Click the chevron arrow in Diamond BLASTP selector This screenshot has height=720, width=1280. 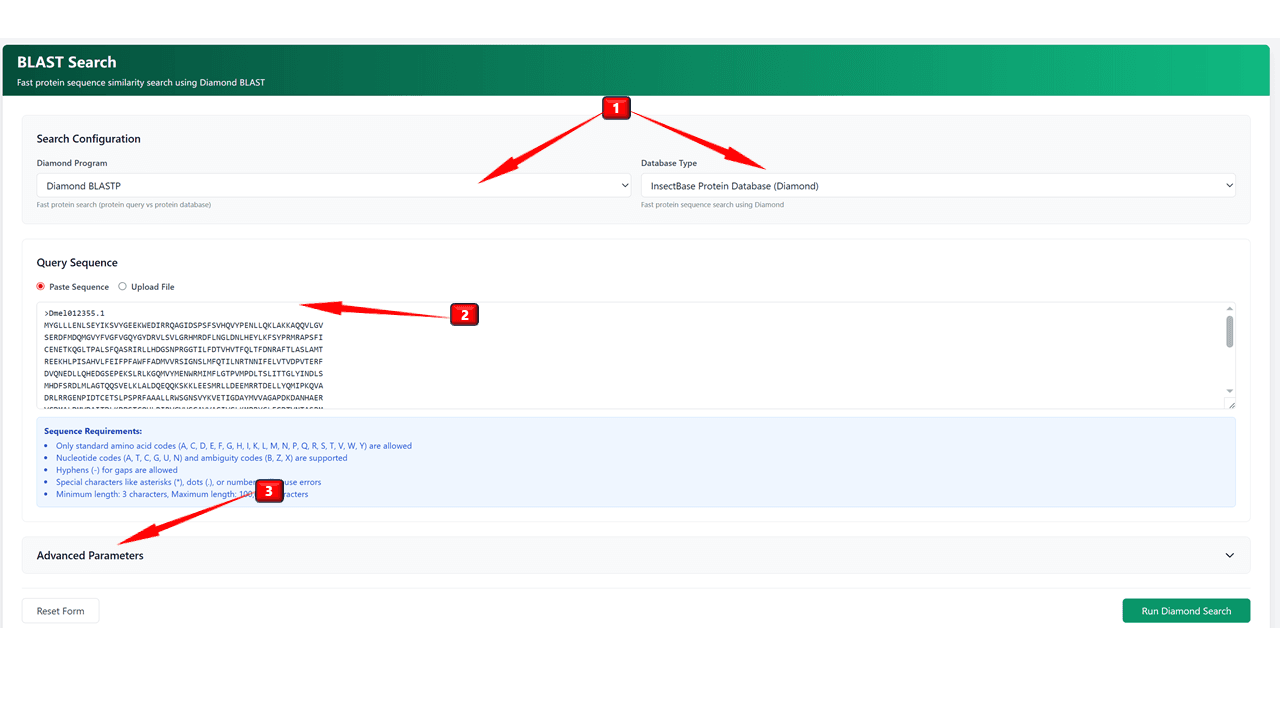625,185
